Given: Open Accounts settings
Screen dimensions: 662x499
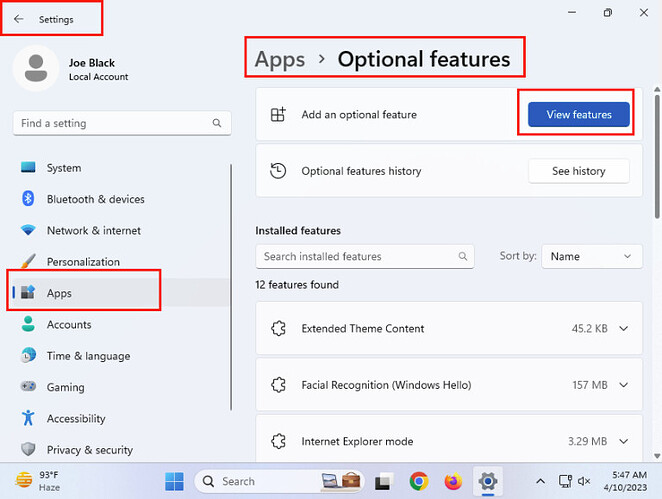Looking at the screenshot, I should pos(69,324).
